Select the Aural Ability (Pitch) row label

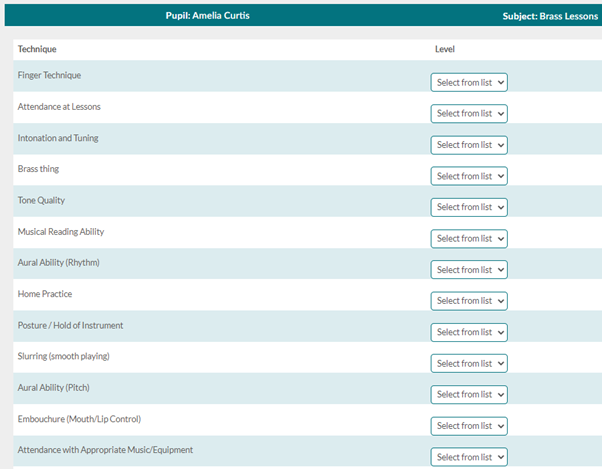53,388
